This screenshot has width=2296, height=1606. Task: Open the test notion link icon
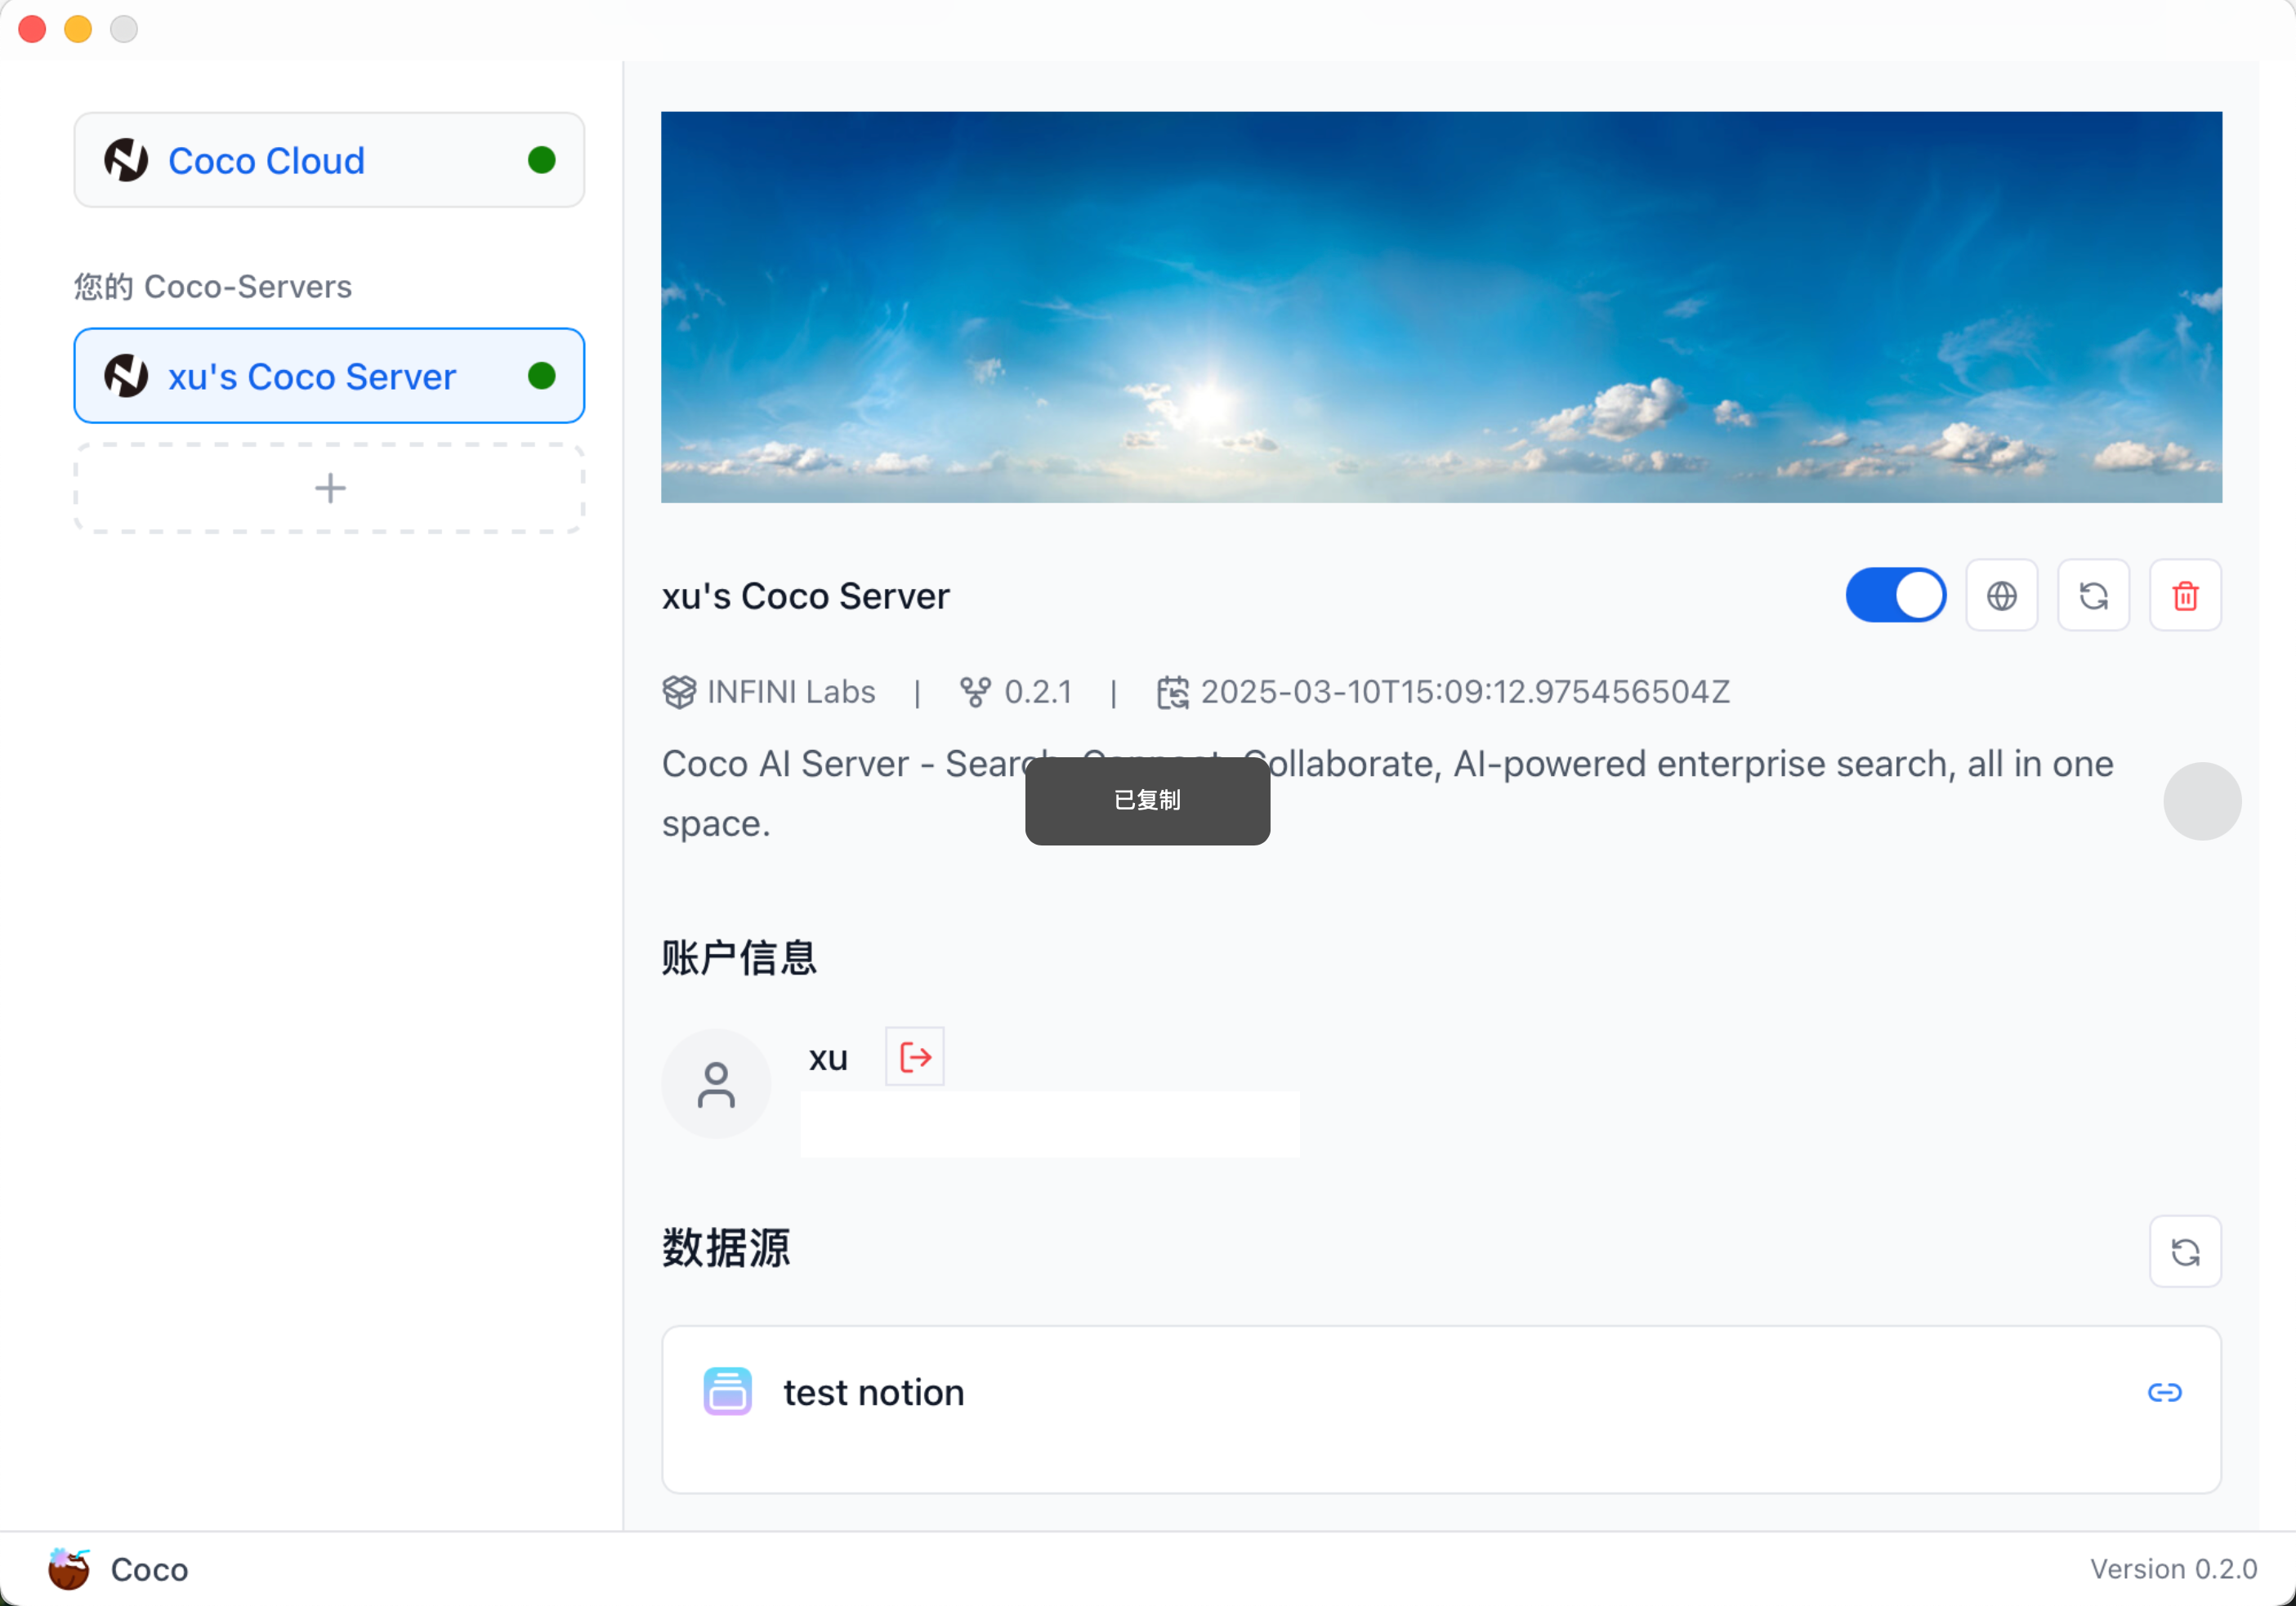(x=2164, y=1392)
